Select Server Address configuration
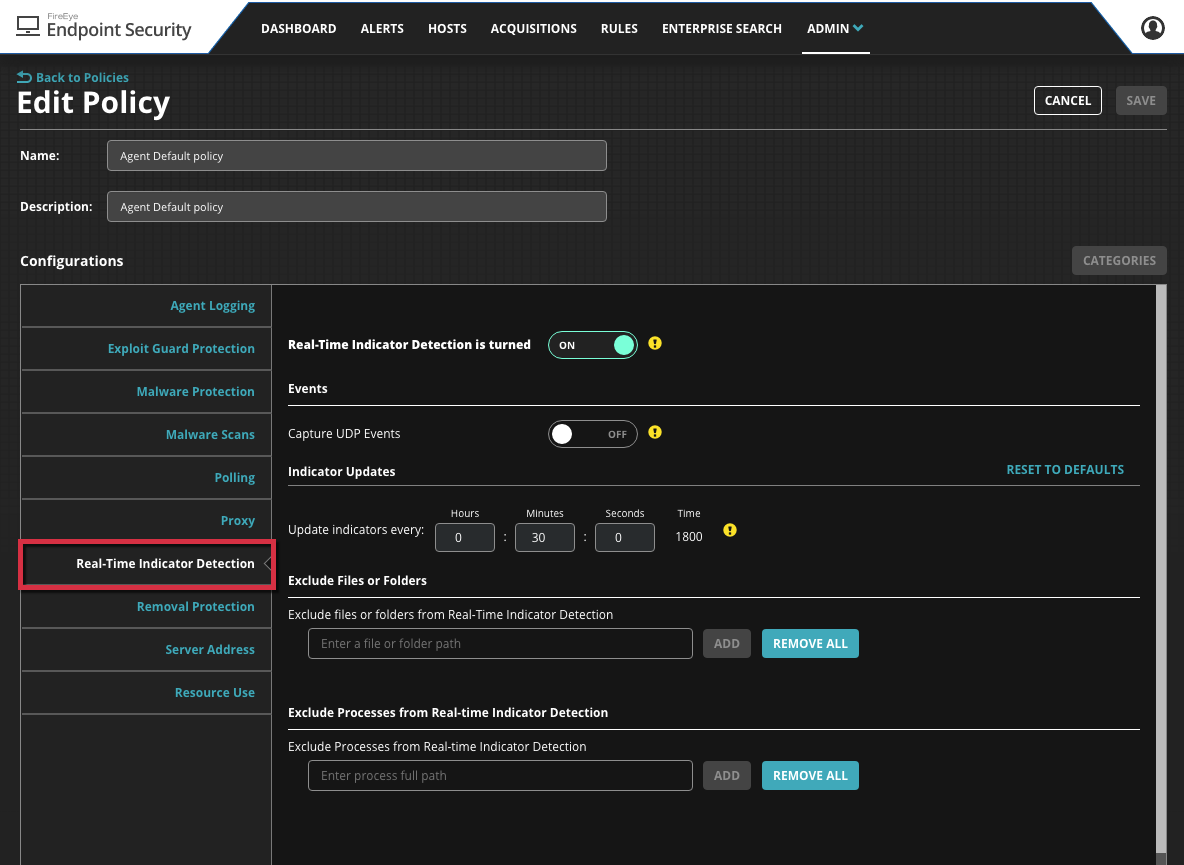Viewport: 1184px width, 865px height. [146, 650]
